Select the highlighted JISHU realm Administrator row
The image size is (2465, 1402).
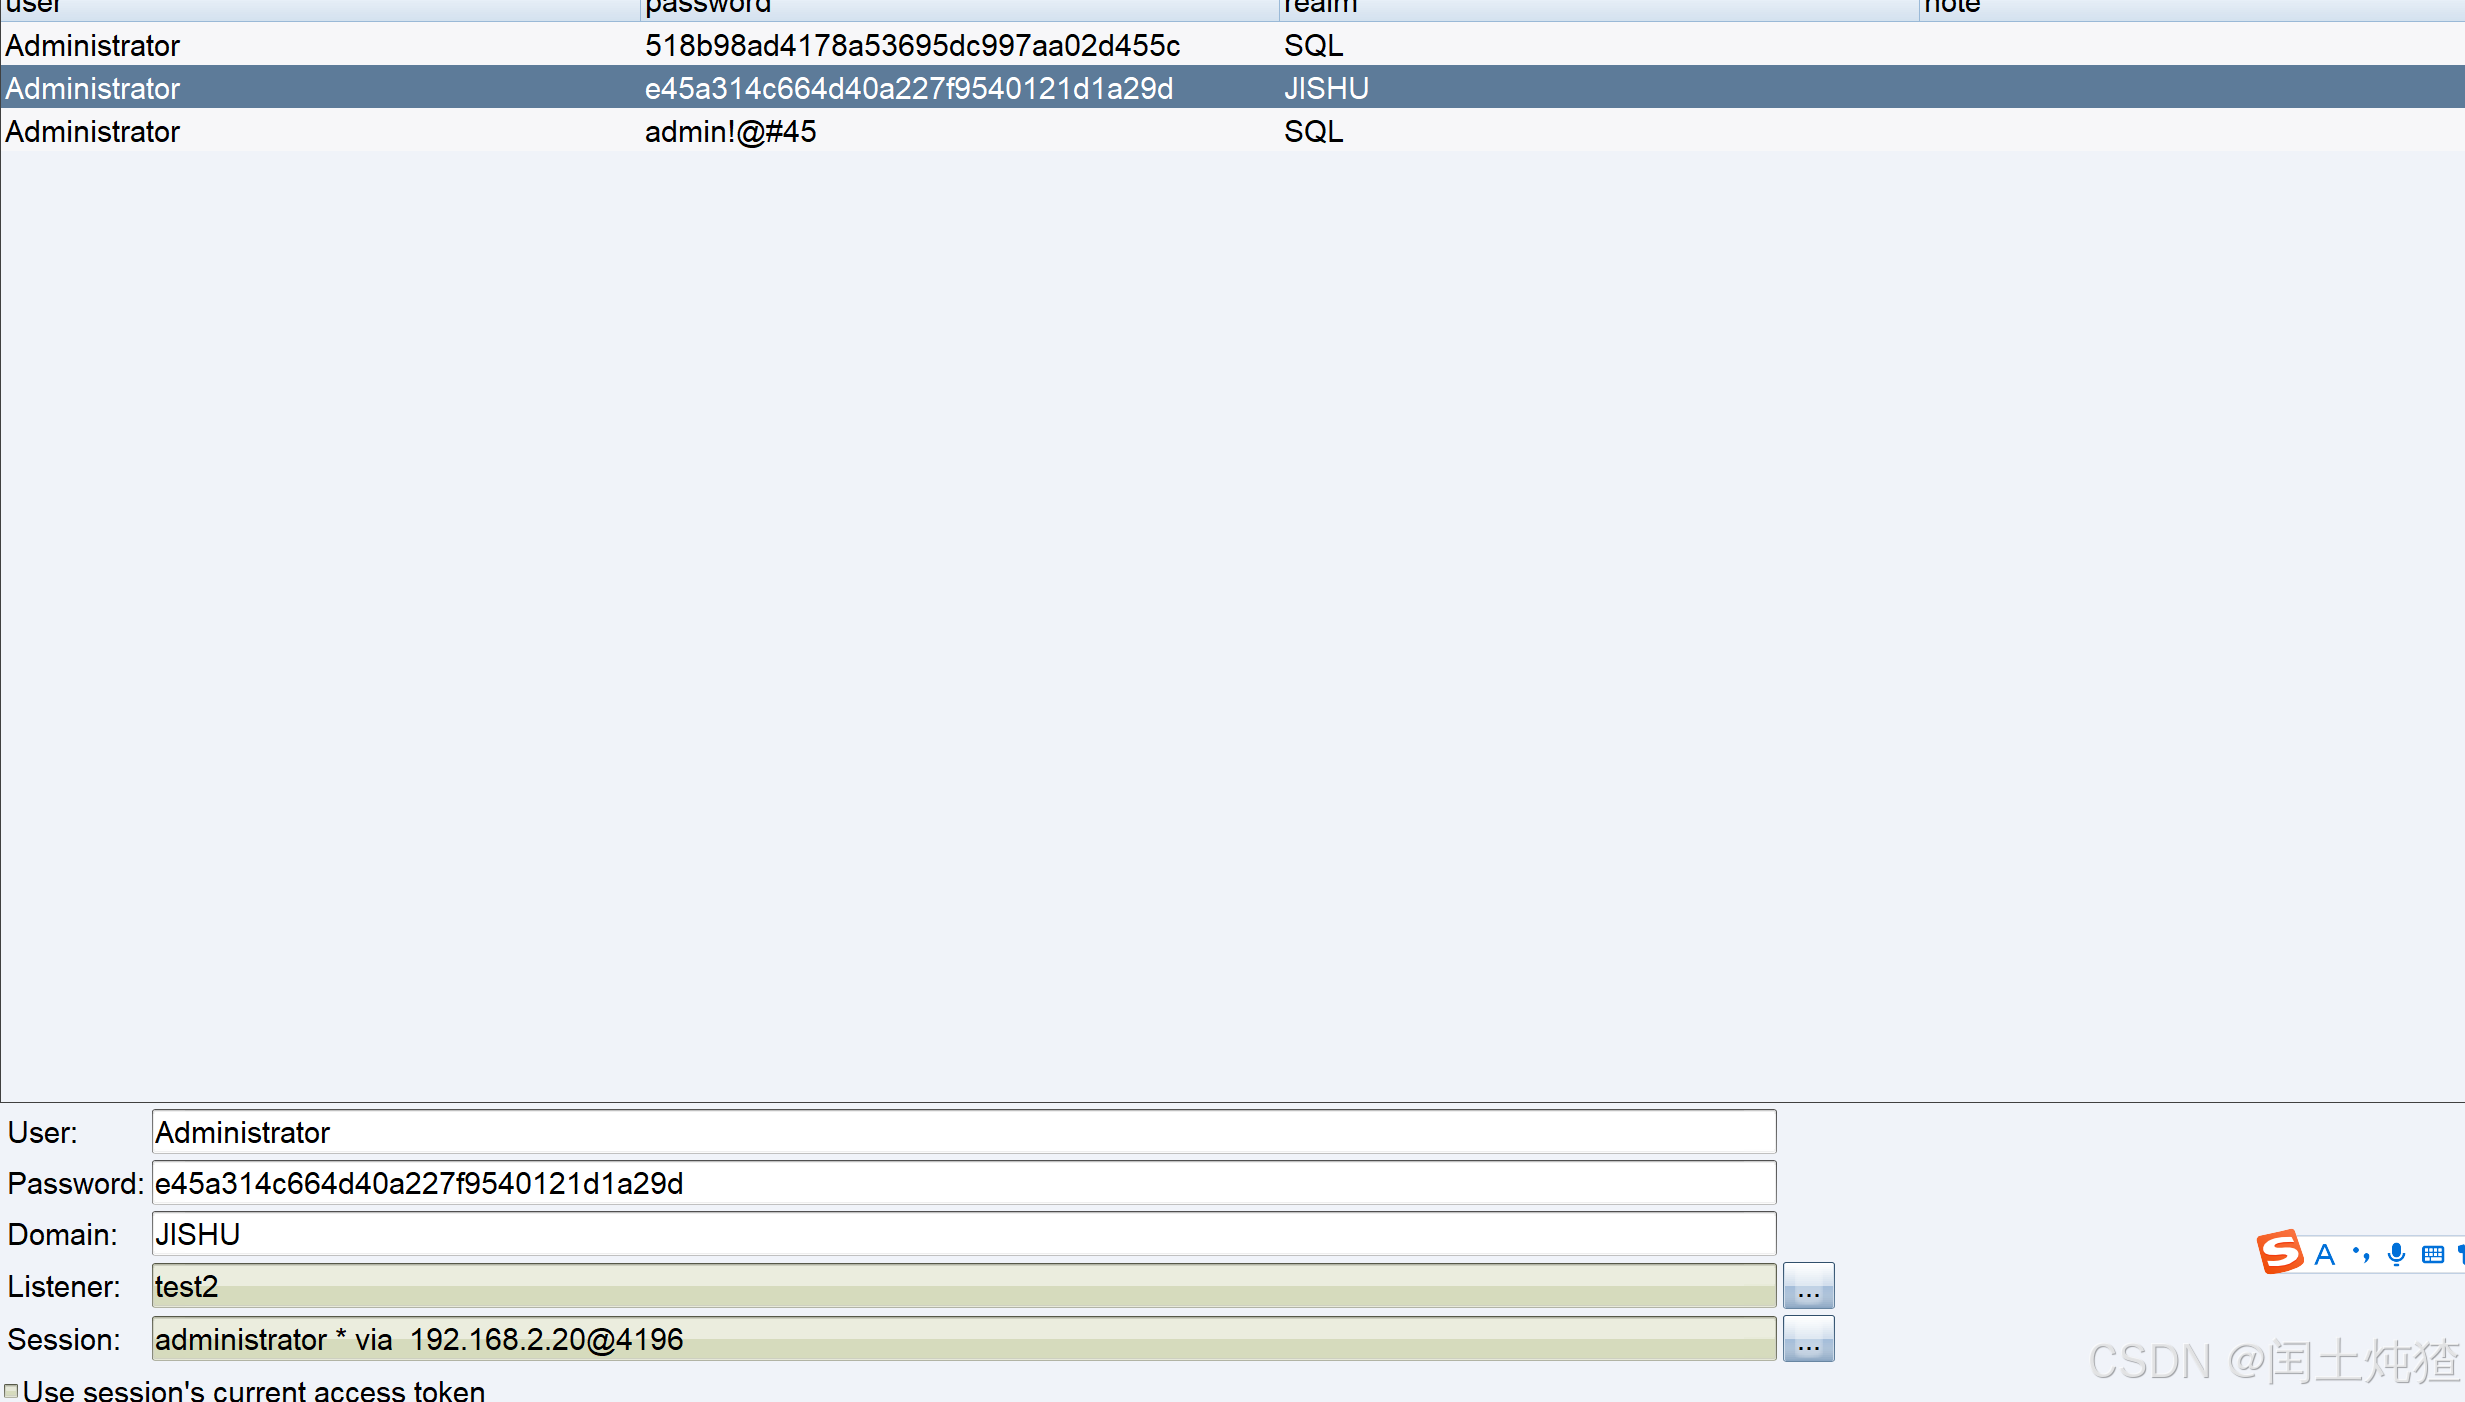908,88
